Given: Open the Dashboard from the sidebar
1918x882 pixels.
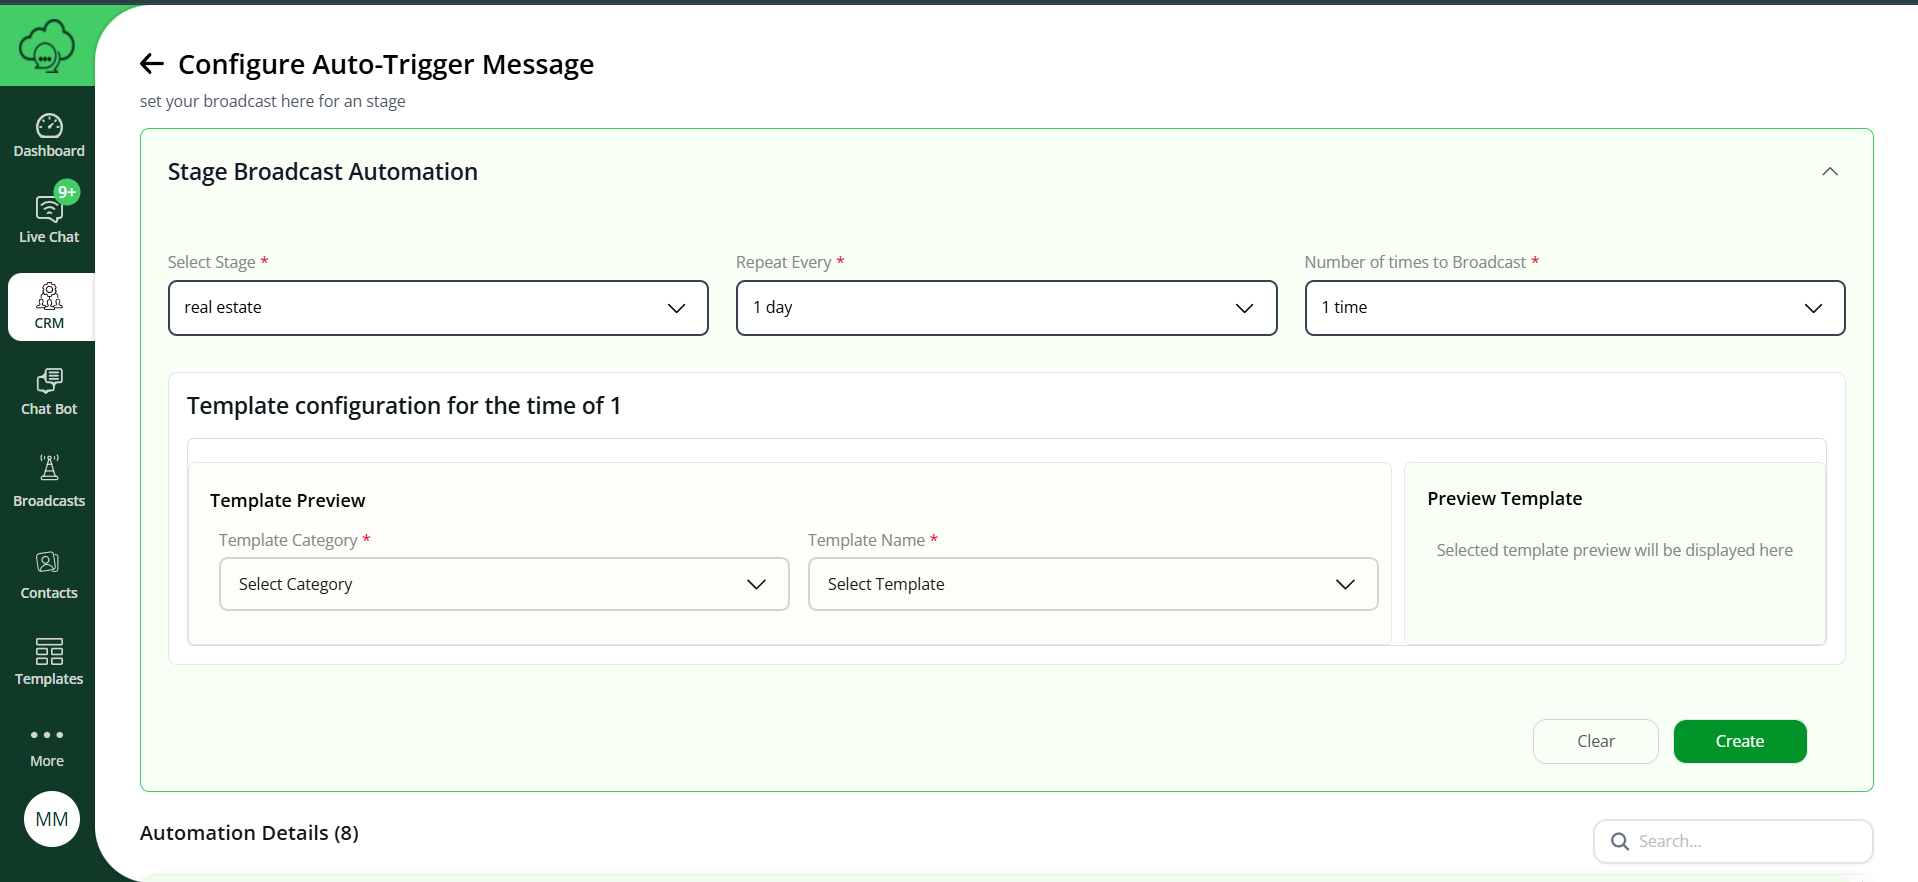Looking at the screenshot, I should pos(49,136).
